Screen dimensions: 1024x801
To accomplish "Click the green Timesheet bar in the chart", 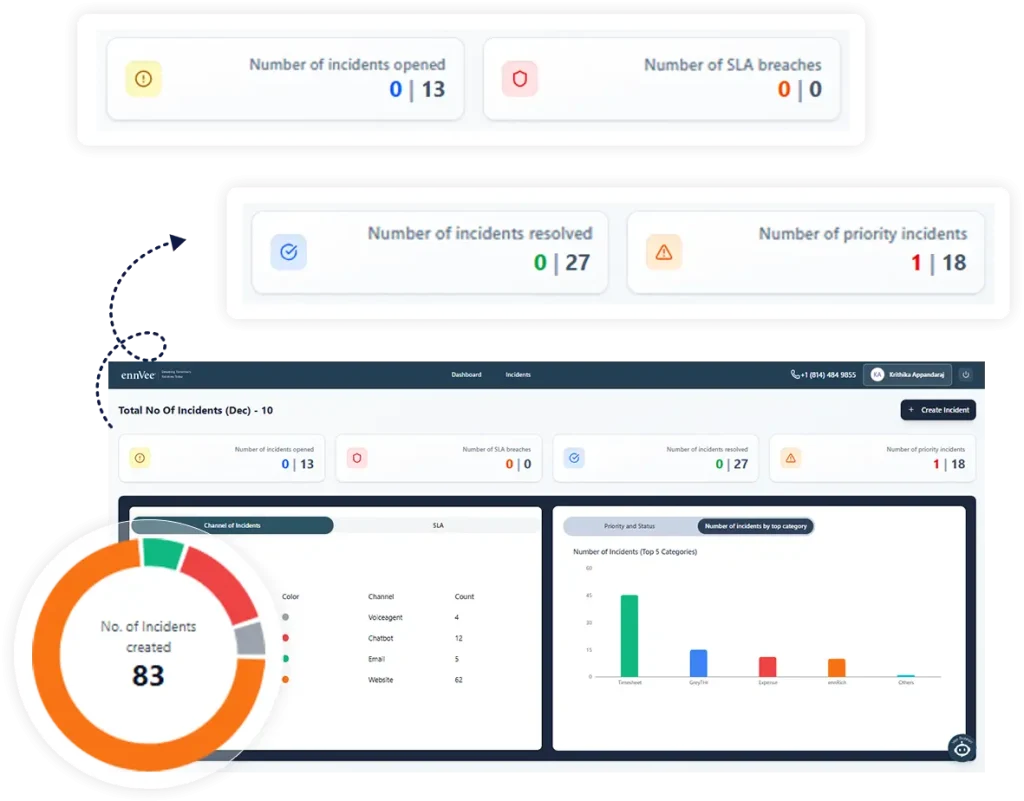I will pos(630,636).
